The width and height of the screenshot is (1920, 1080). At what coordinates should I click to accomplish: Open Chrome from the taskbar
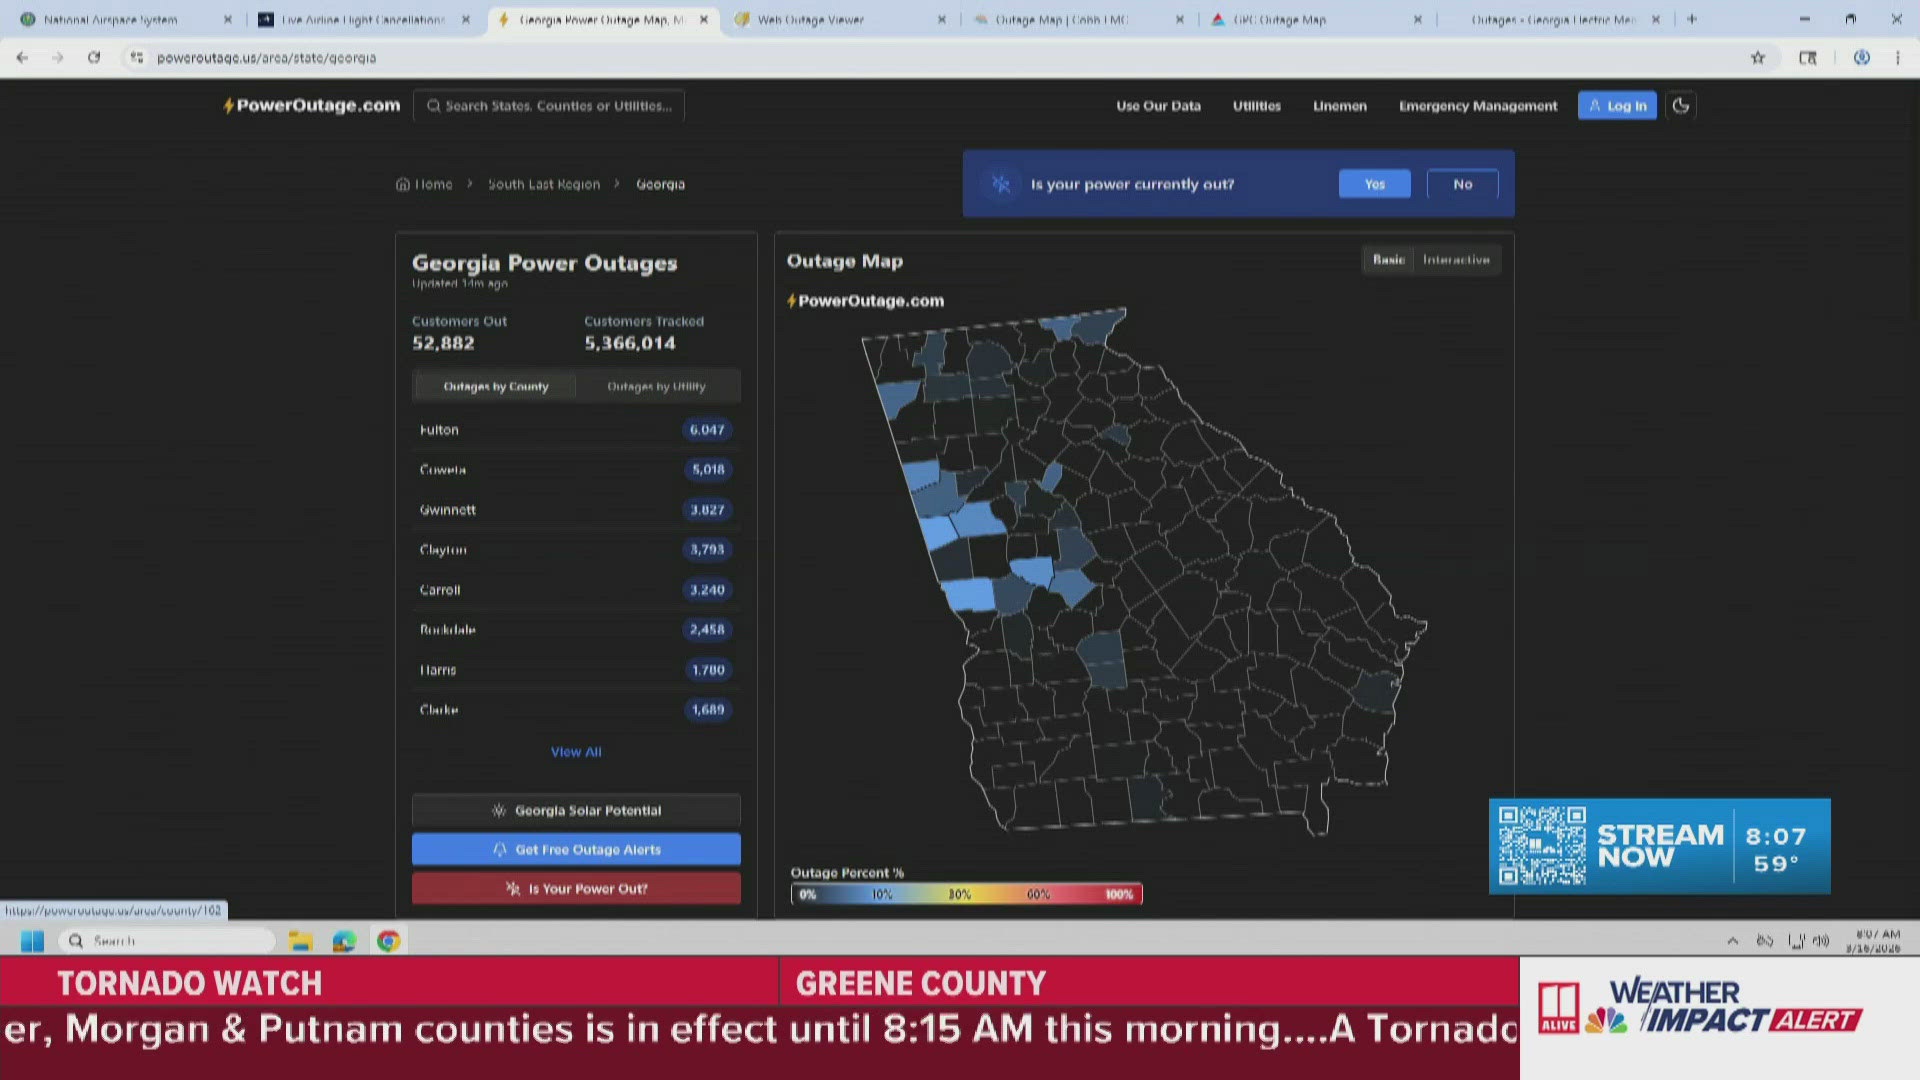pos(388,941)
